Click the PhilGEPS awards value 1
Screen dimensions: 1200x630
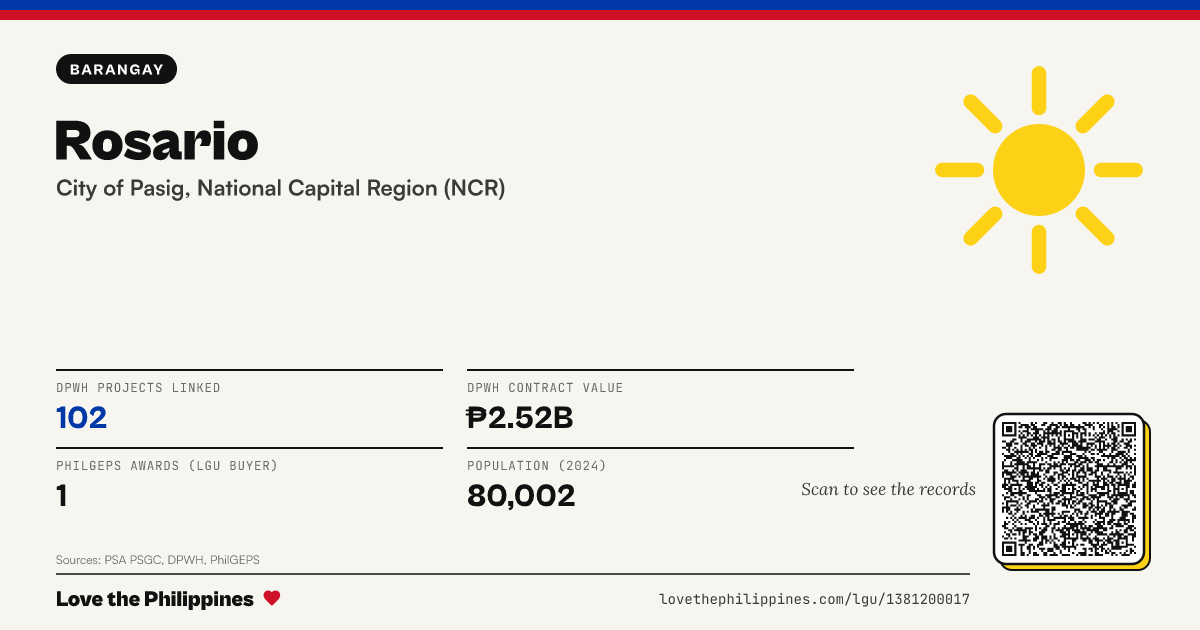(x=62, y=496)
